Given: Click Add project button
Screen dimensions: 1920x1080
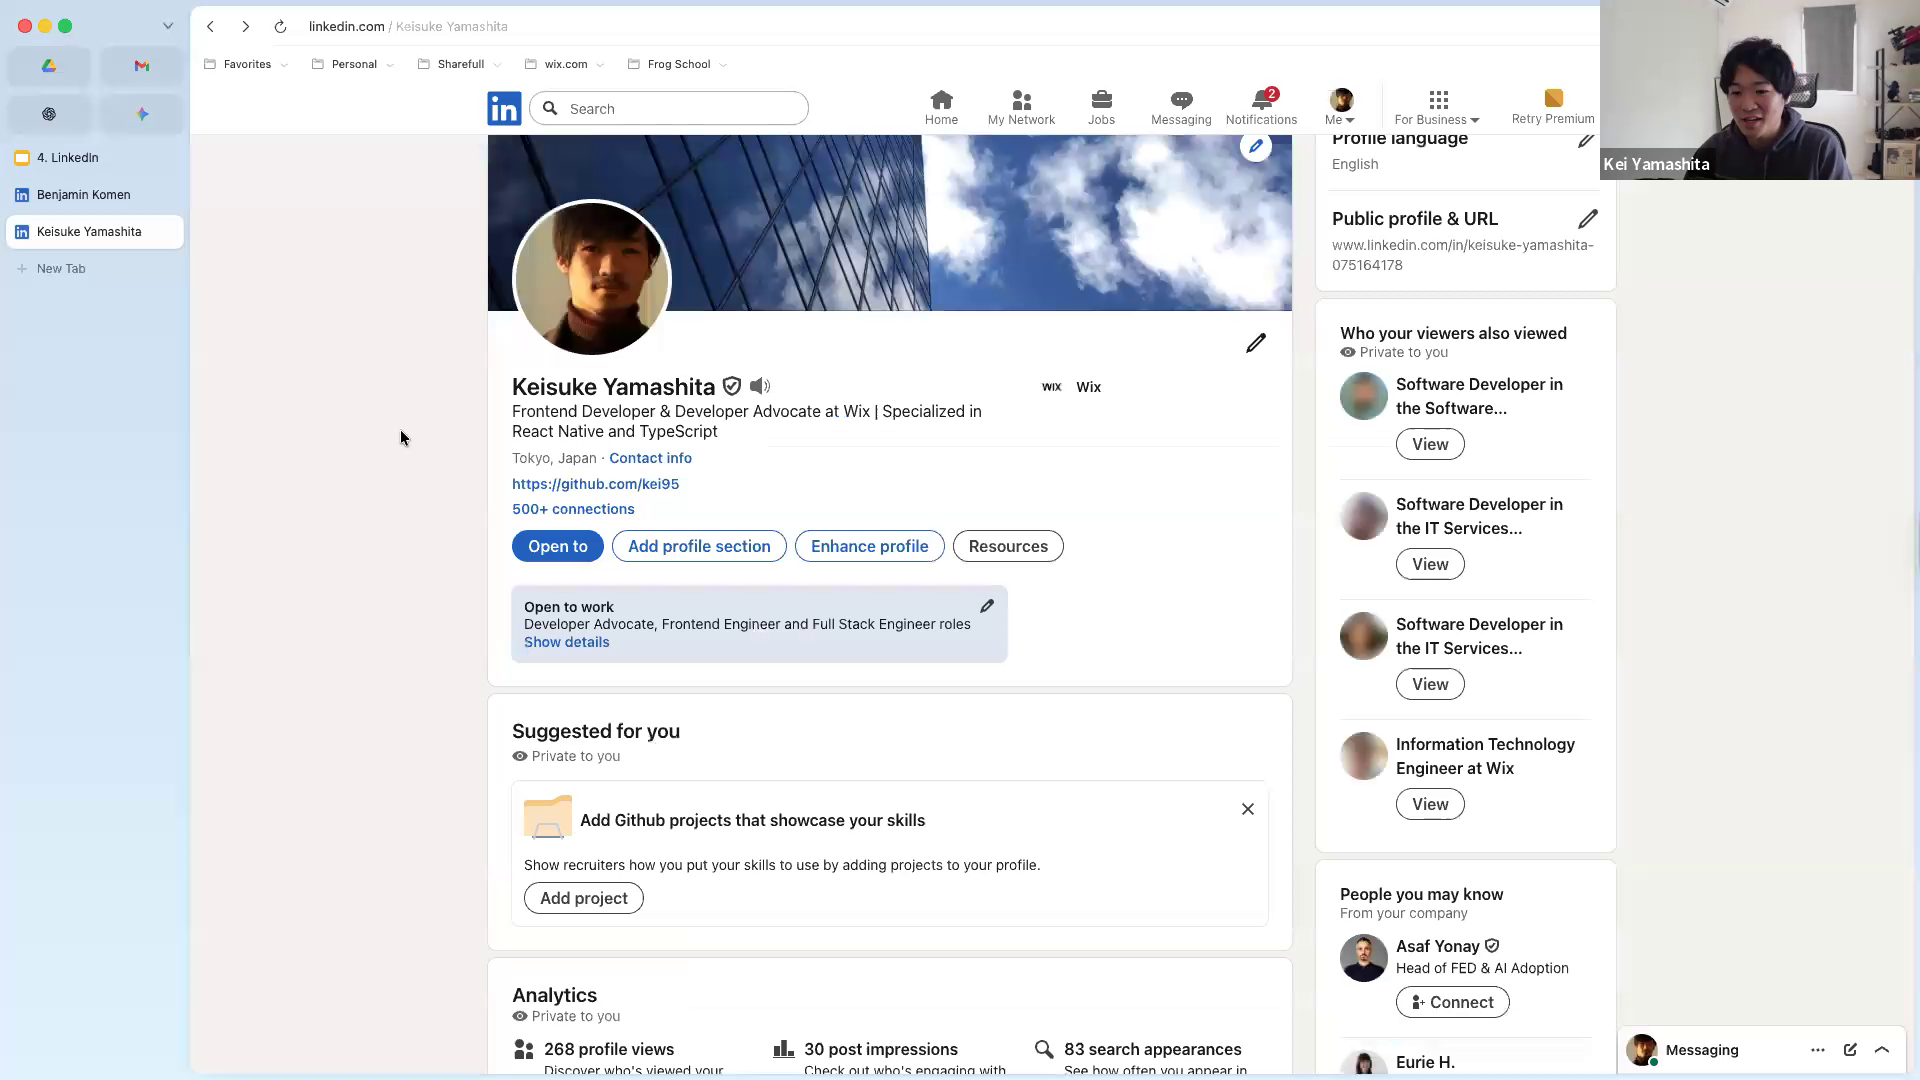Looking at the screenshot, I should [x=584, y=898].
